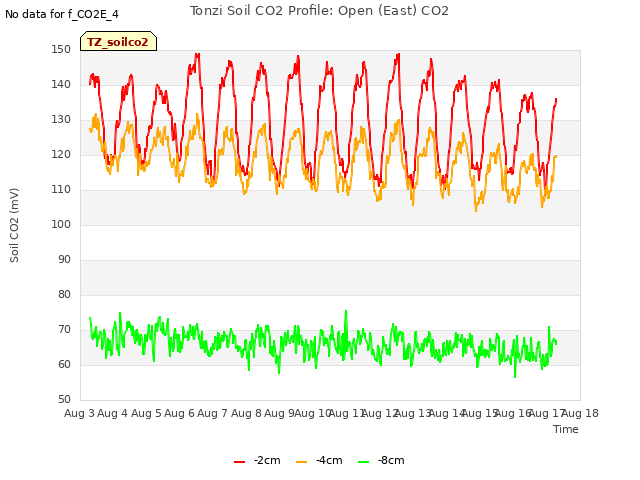Screen dimensions: 640x480
Task: Click the 'No data for f_CO2E_4' message
Action: pos(62,14)
